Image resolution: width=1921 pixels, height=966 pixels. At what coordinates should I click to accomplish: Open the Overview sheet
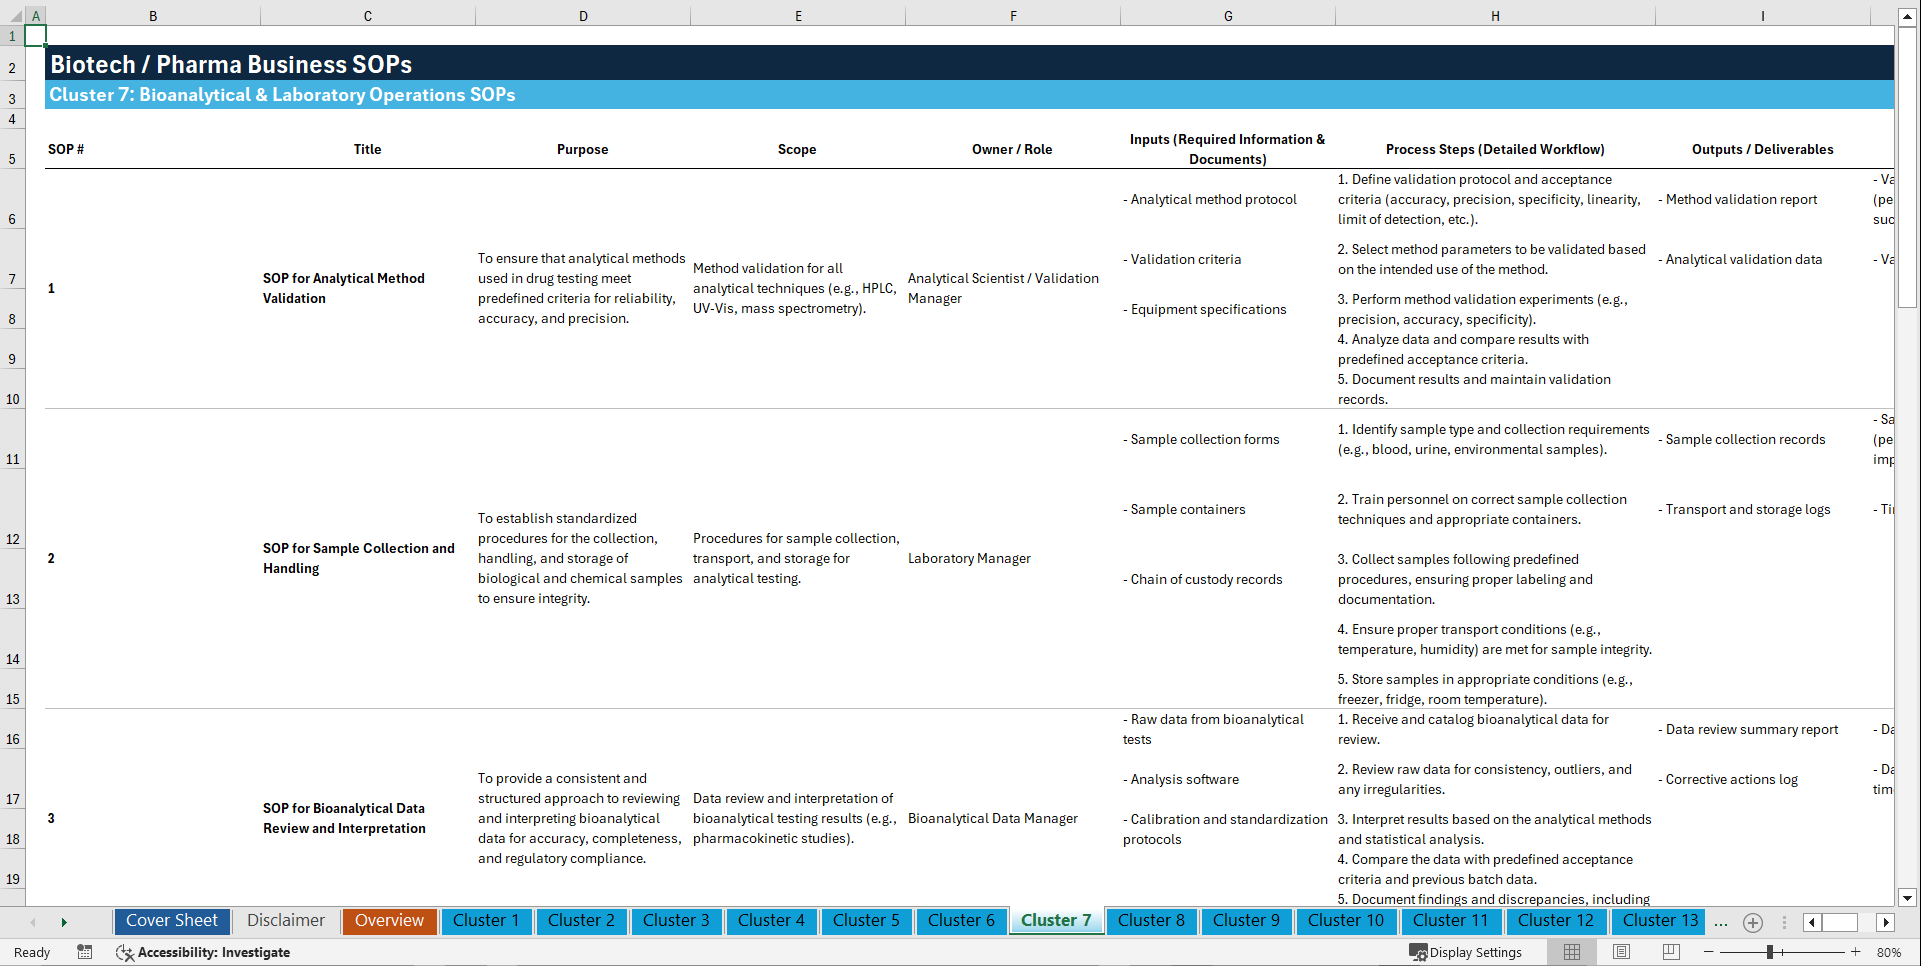389,921
